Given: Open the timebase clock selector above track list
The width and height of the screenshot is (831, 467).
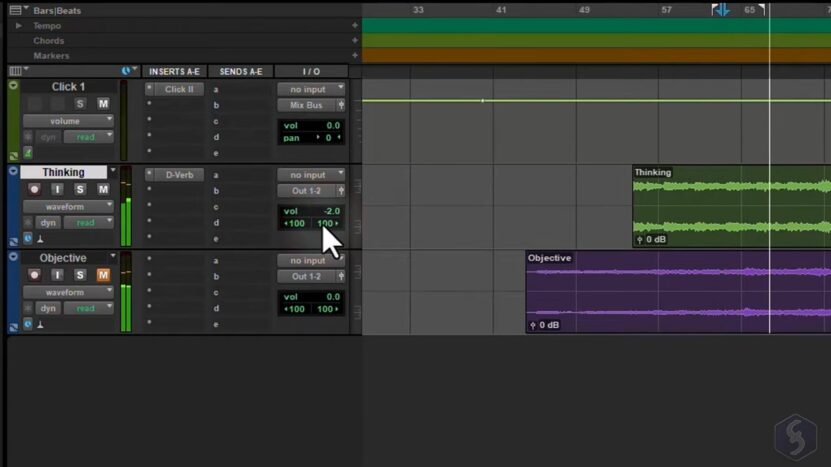Looking at the screenshot, I should 126,71.
